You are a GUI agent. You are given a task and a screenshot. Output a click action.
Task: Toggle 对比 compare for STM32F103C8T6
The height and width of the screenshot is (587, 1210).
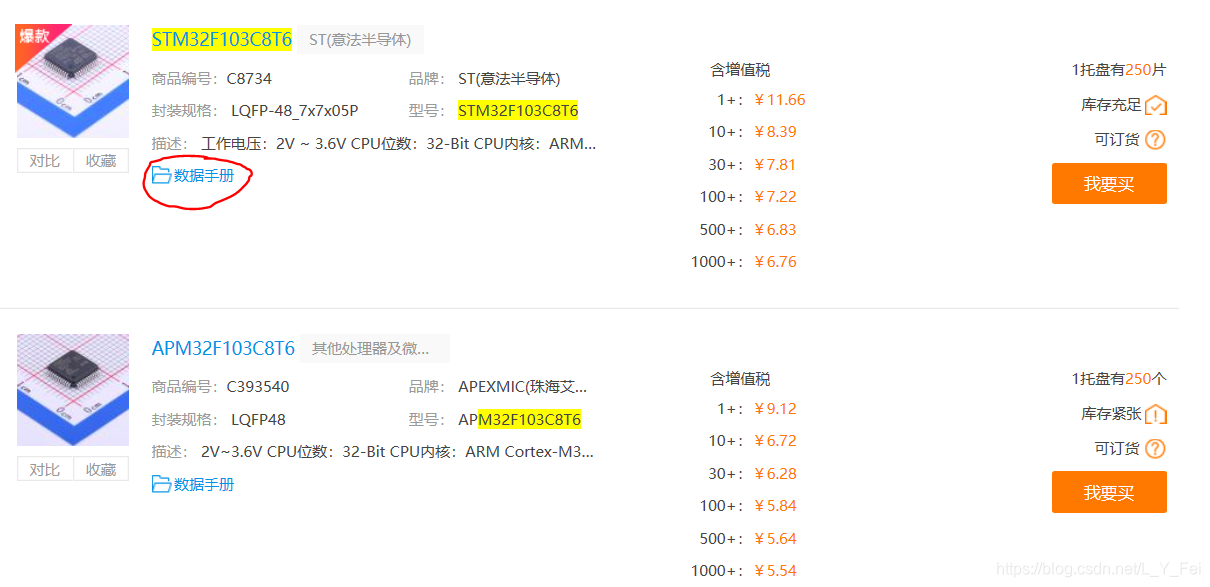tap(44, 161)
